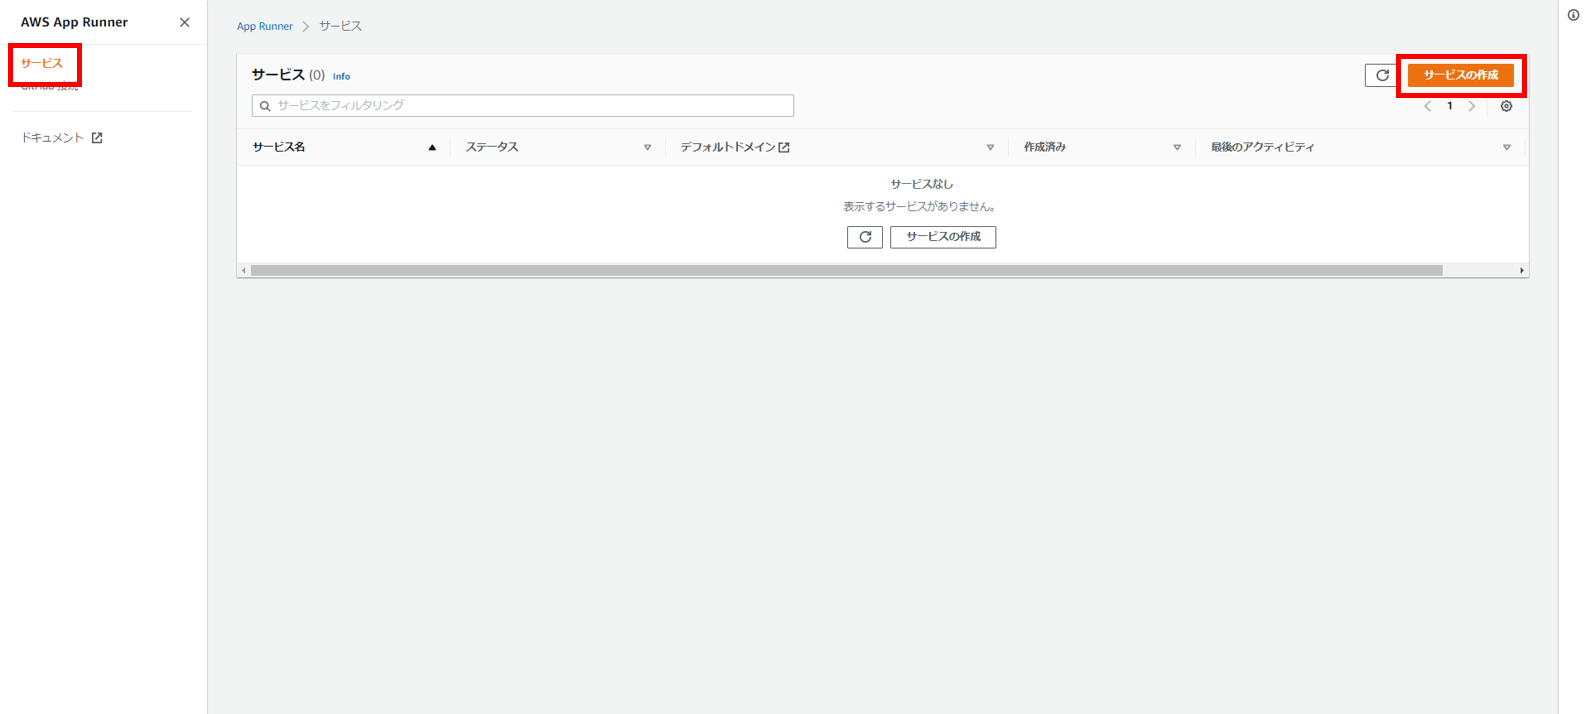Click the scroll left arrow of the table scrollbar
This screenshot has width=1586, height=714.
[x=244, y=270]
